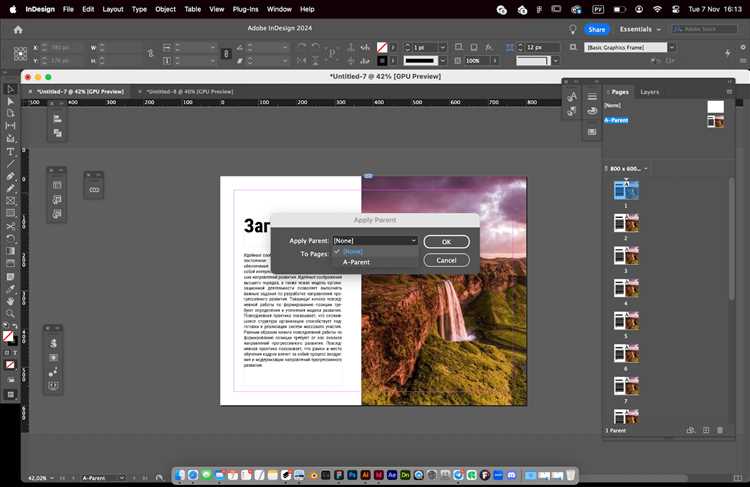Click the Create new page icon

click(x=705, y=430)
